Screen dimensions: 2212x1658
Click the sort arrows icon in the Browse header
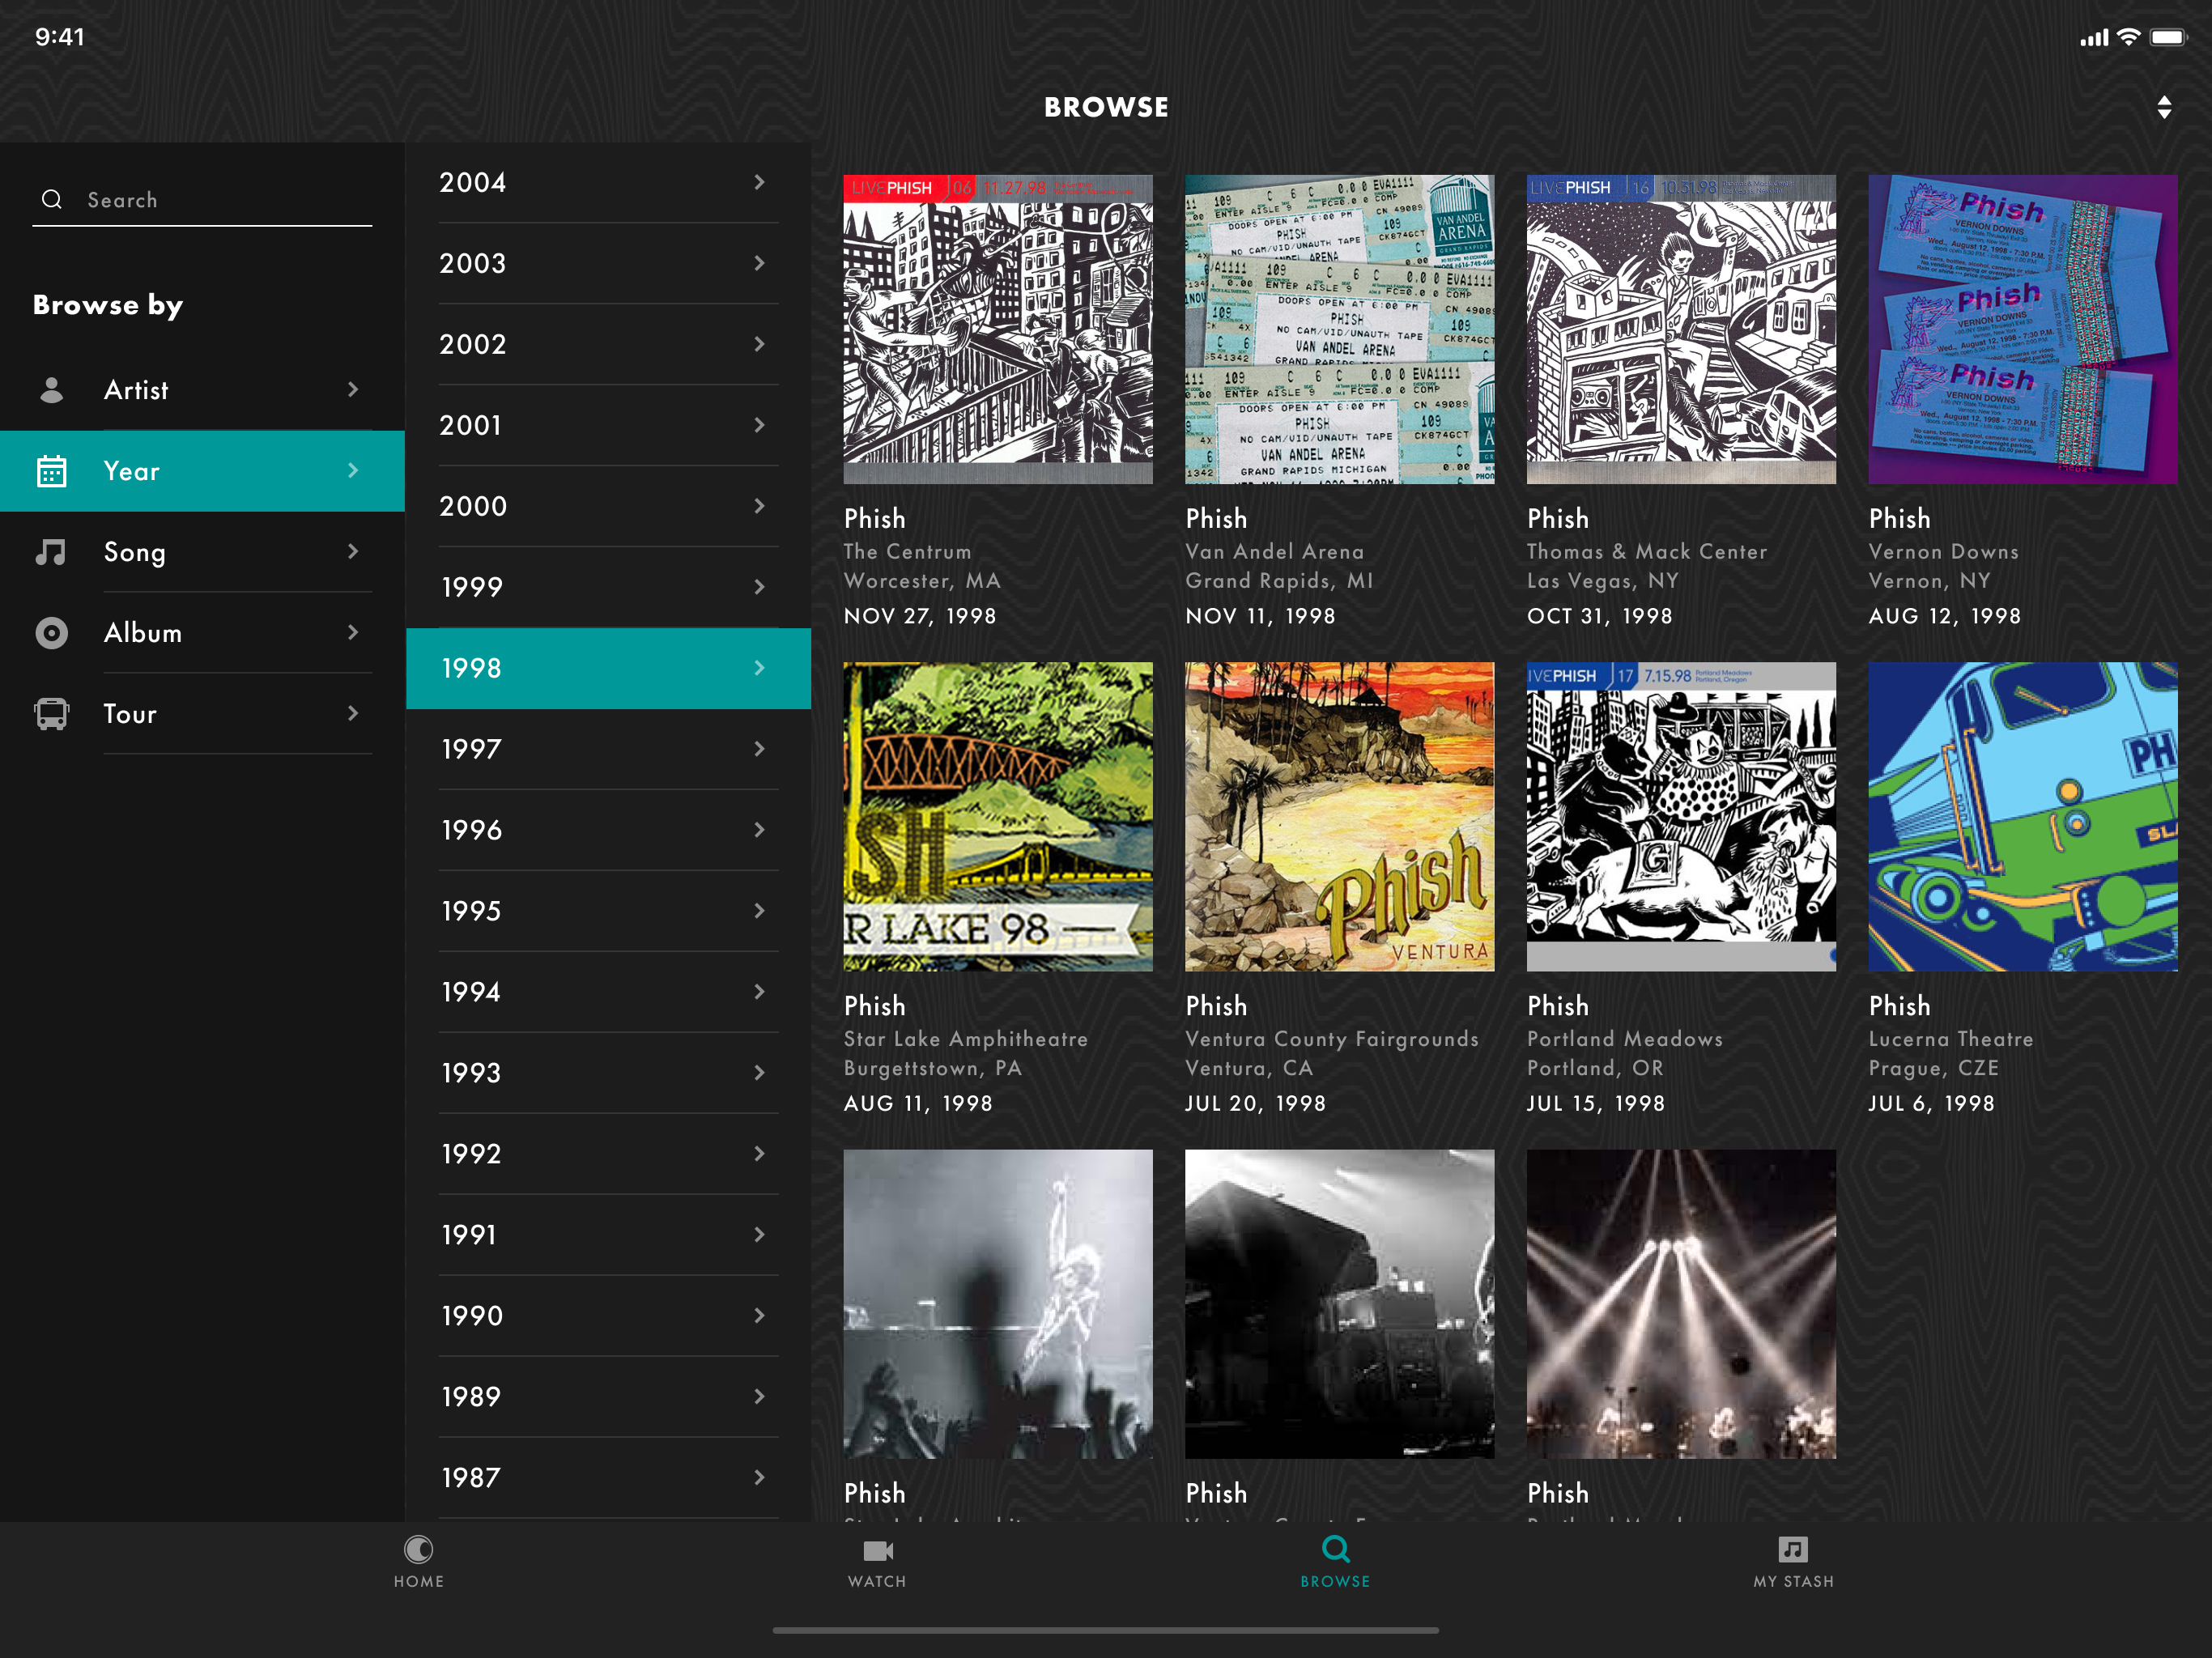tap(2163, 107)
